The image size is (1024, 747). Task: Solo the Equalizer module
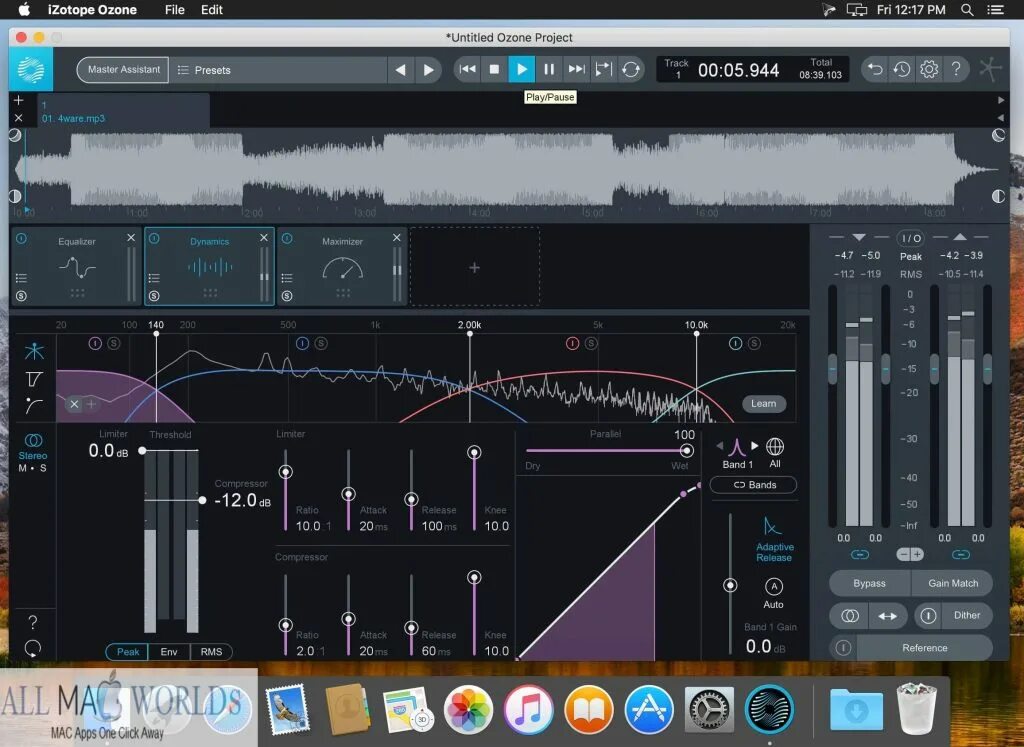[22, 296]
